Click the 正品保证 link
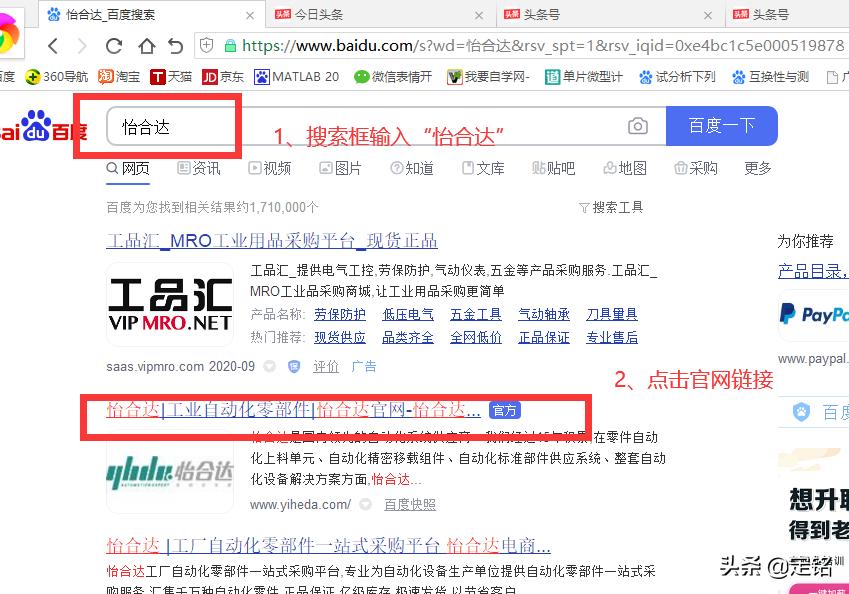Image resolution: width=849 pixels, height=594 pixels. 544,338
